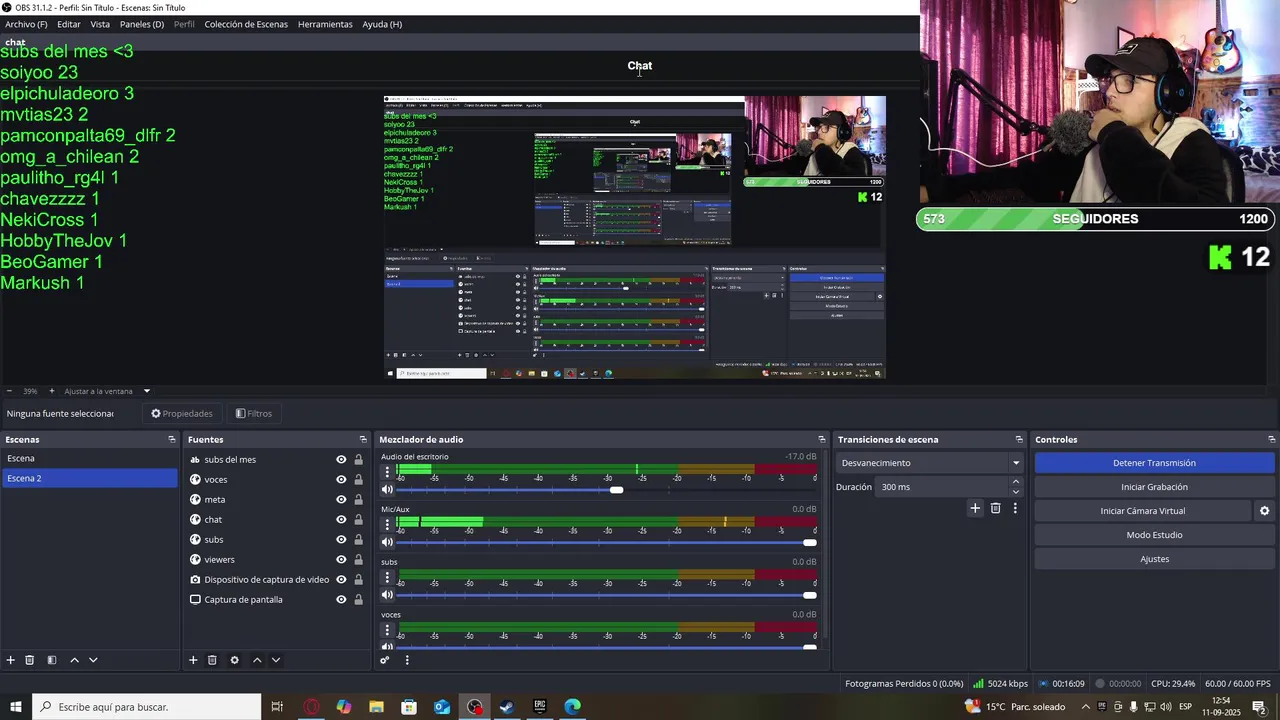Open Herramientas menu
Viewport: 1280px width, 720px height.
(325, 24)
